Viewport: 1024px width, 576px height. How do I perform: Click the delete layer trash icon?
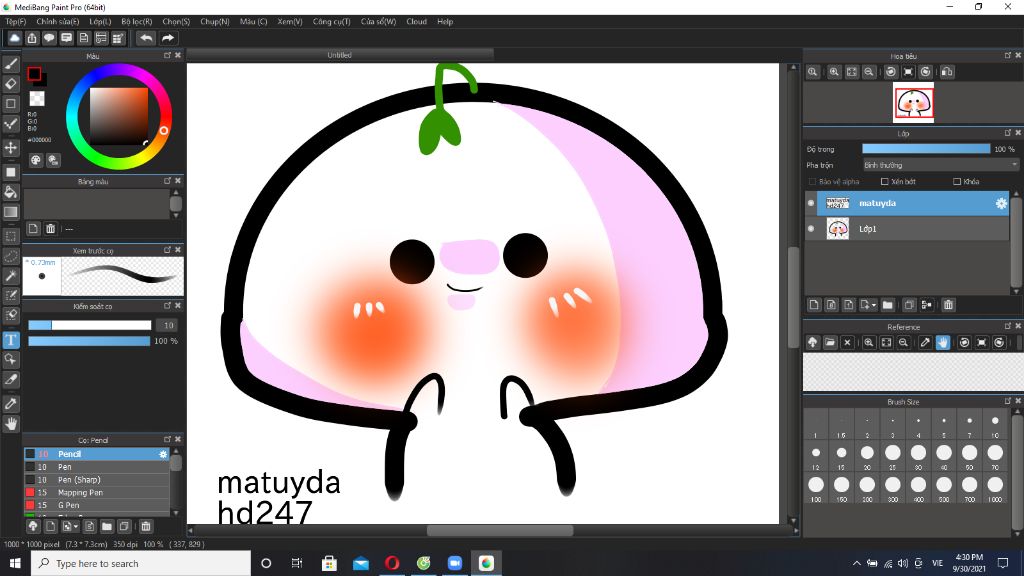click(948, 304)
